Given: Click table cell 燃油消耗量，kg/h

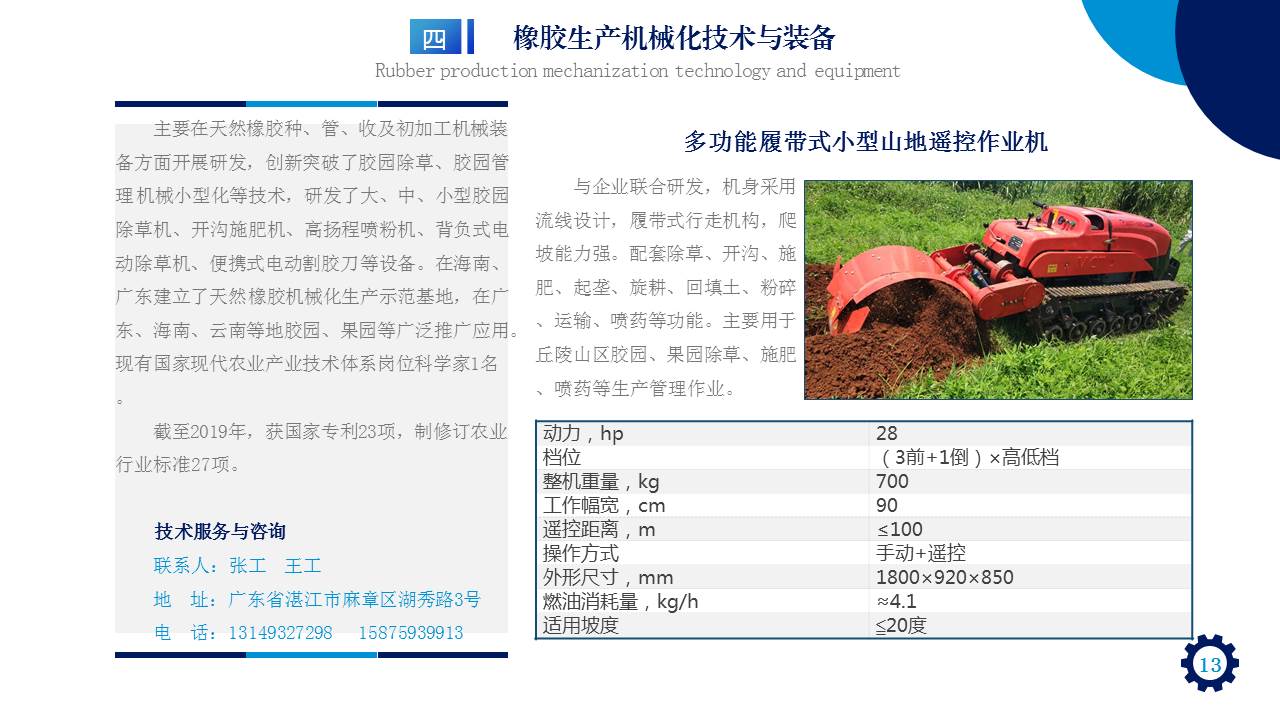Looking at the screenshot, I should 704,601.
